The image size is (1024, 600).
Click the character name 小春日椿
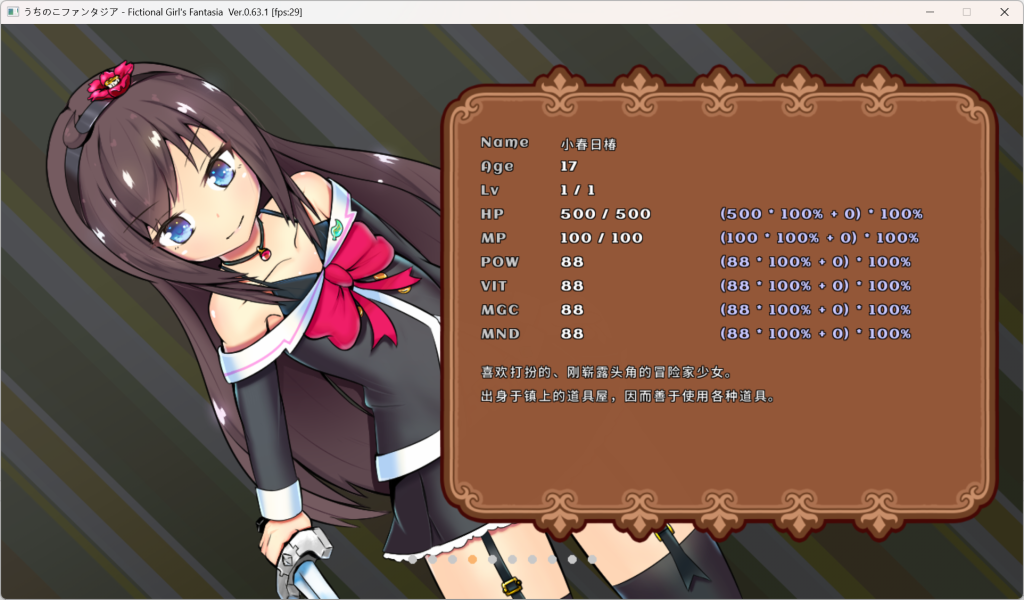[589, 142]
